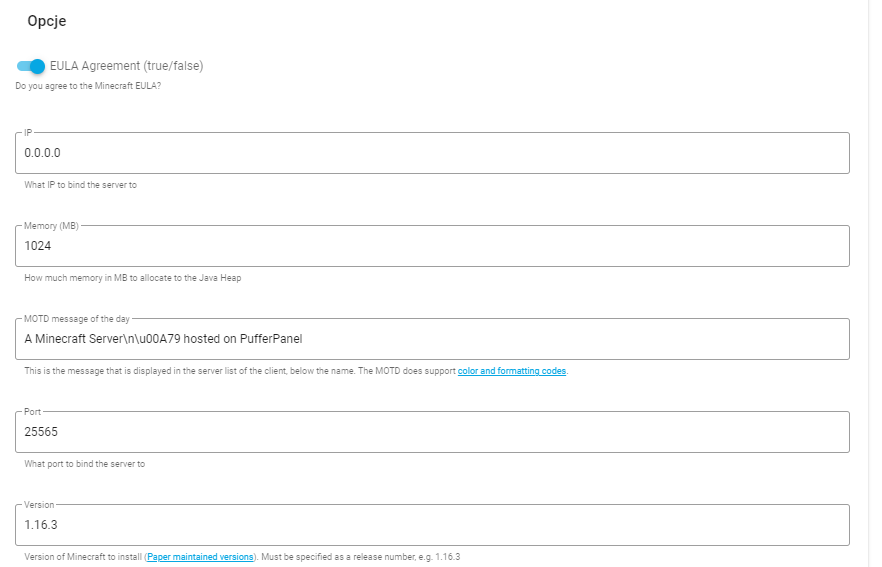Click the 'Do you agree to the Minecraft EULA?' text

[x=88, y=86]
